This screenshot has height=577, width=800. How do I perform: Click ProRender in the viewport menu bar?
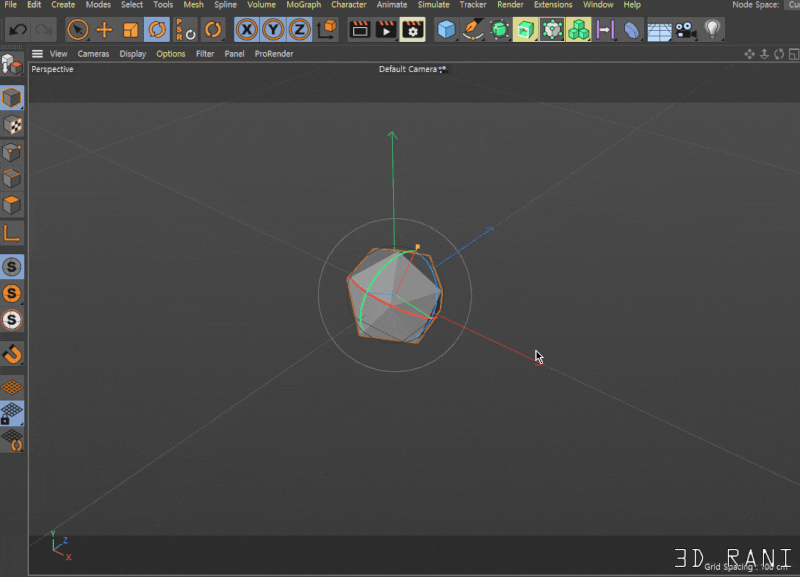point(275,54)
